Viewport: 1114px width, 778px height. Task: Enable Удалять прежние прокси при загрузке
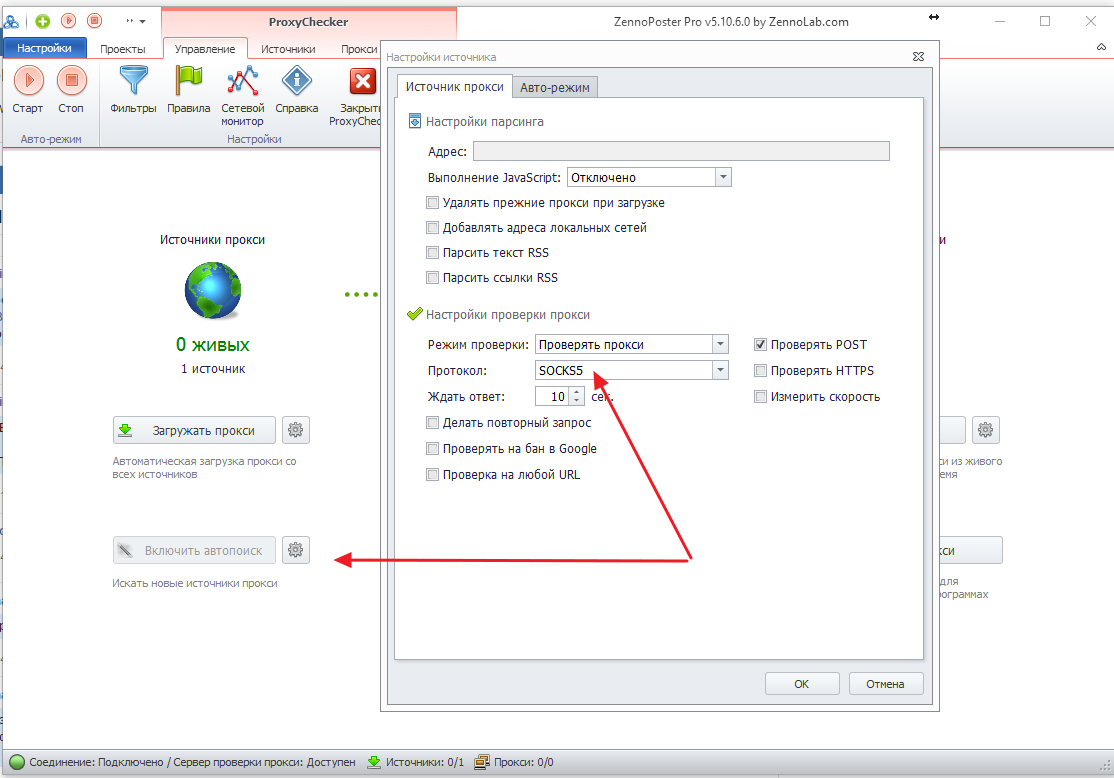pyautogui.click(x=432, y=202)
